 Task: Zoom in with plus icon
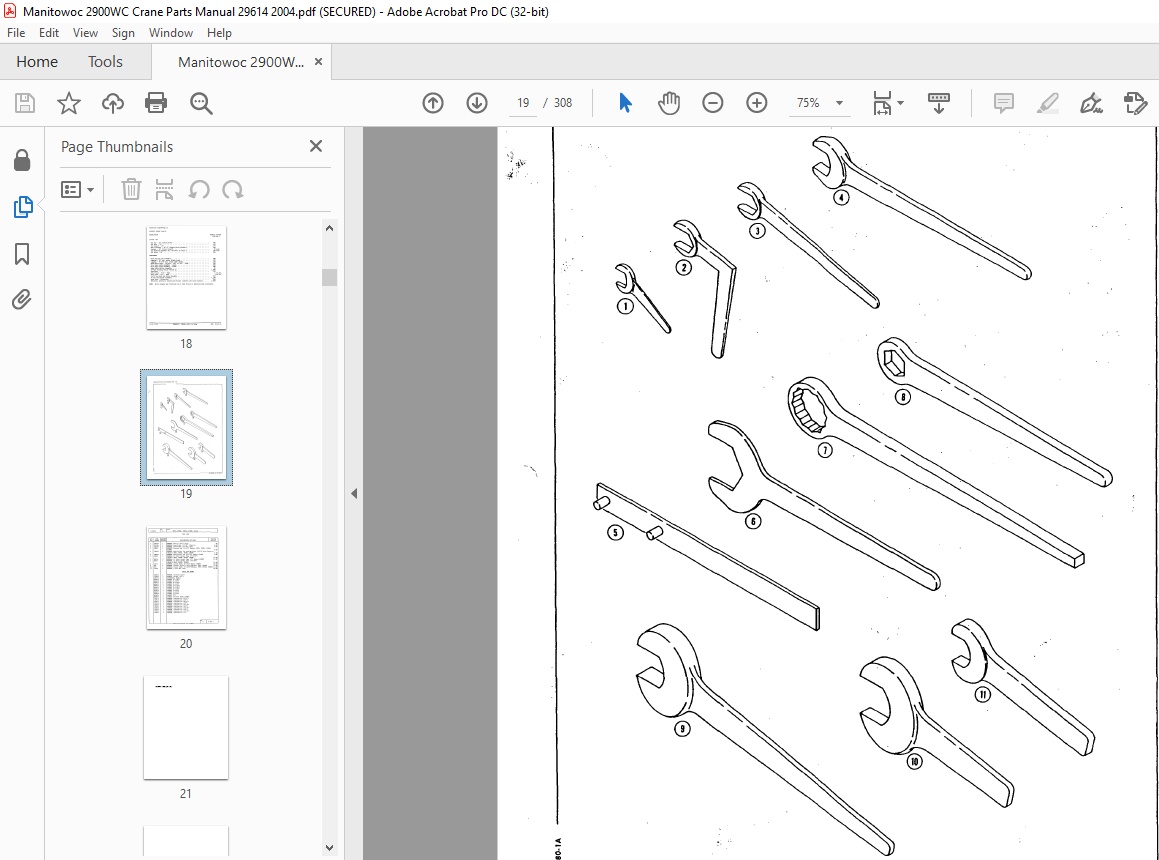757,103
